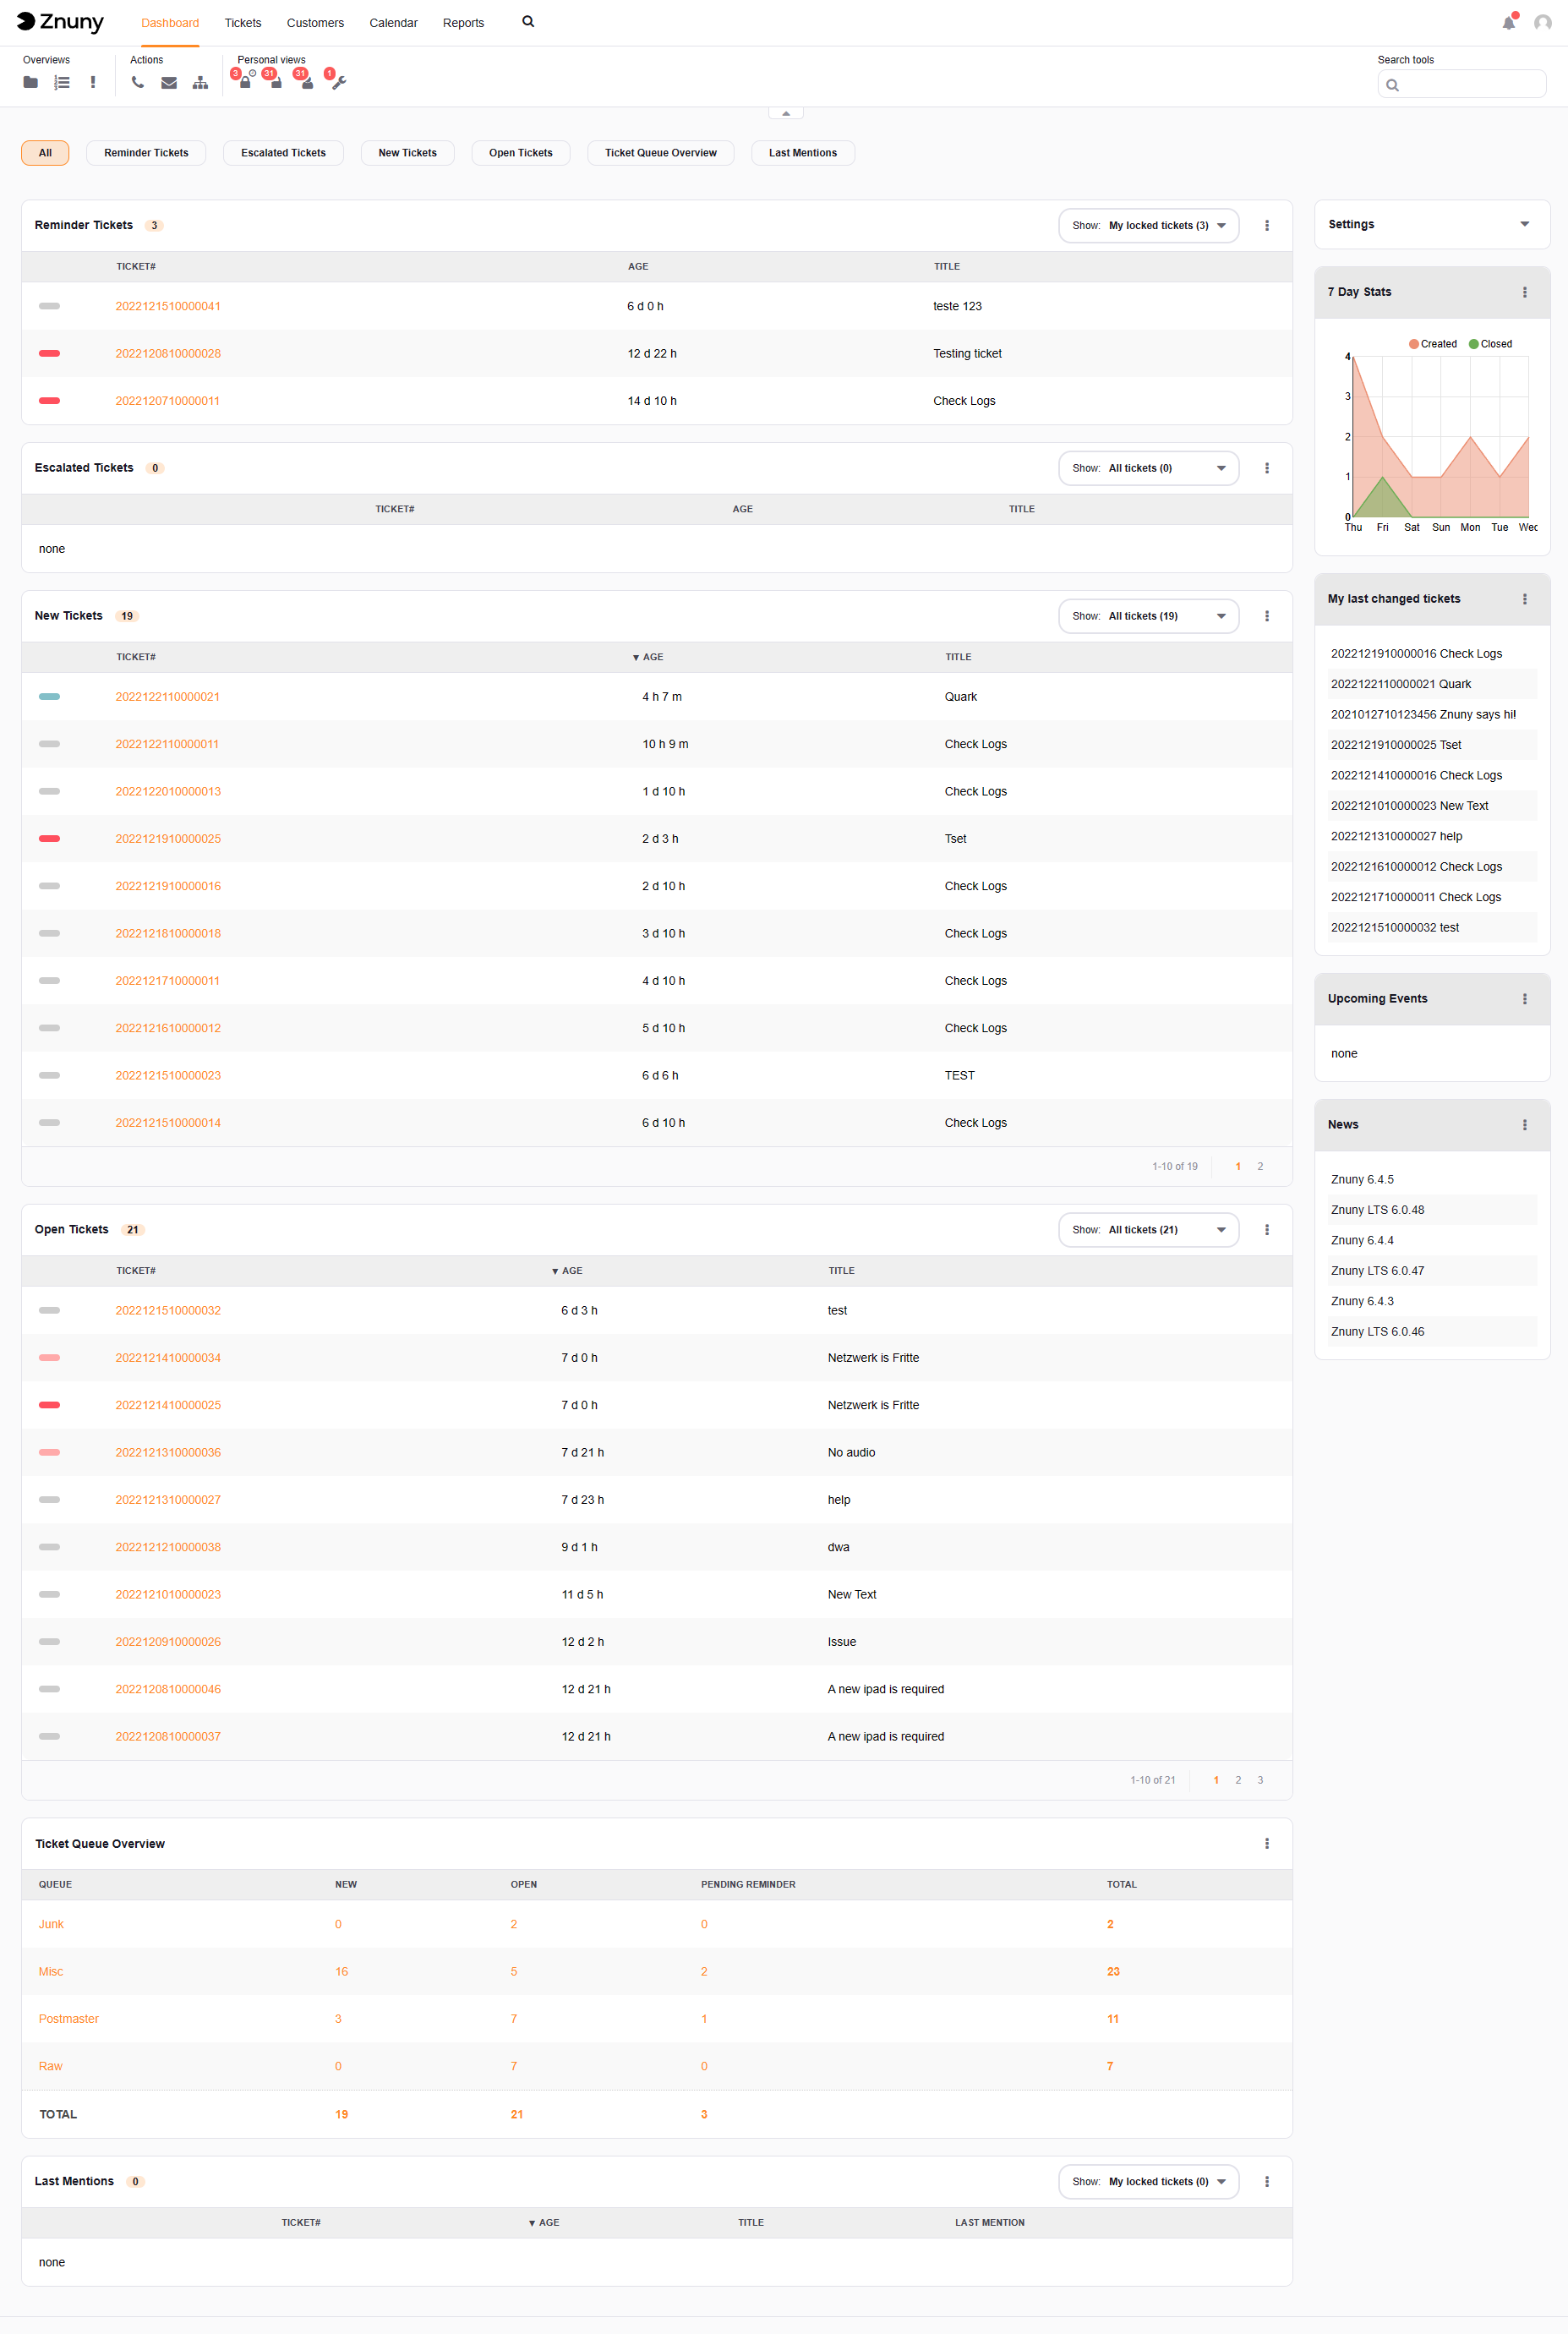Image resolution: width=1568 pixels, height=2334 pixels.
Task: Expand the Settings panel
Action: tap(1524, 224)
